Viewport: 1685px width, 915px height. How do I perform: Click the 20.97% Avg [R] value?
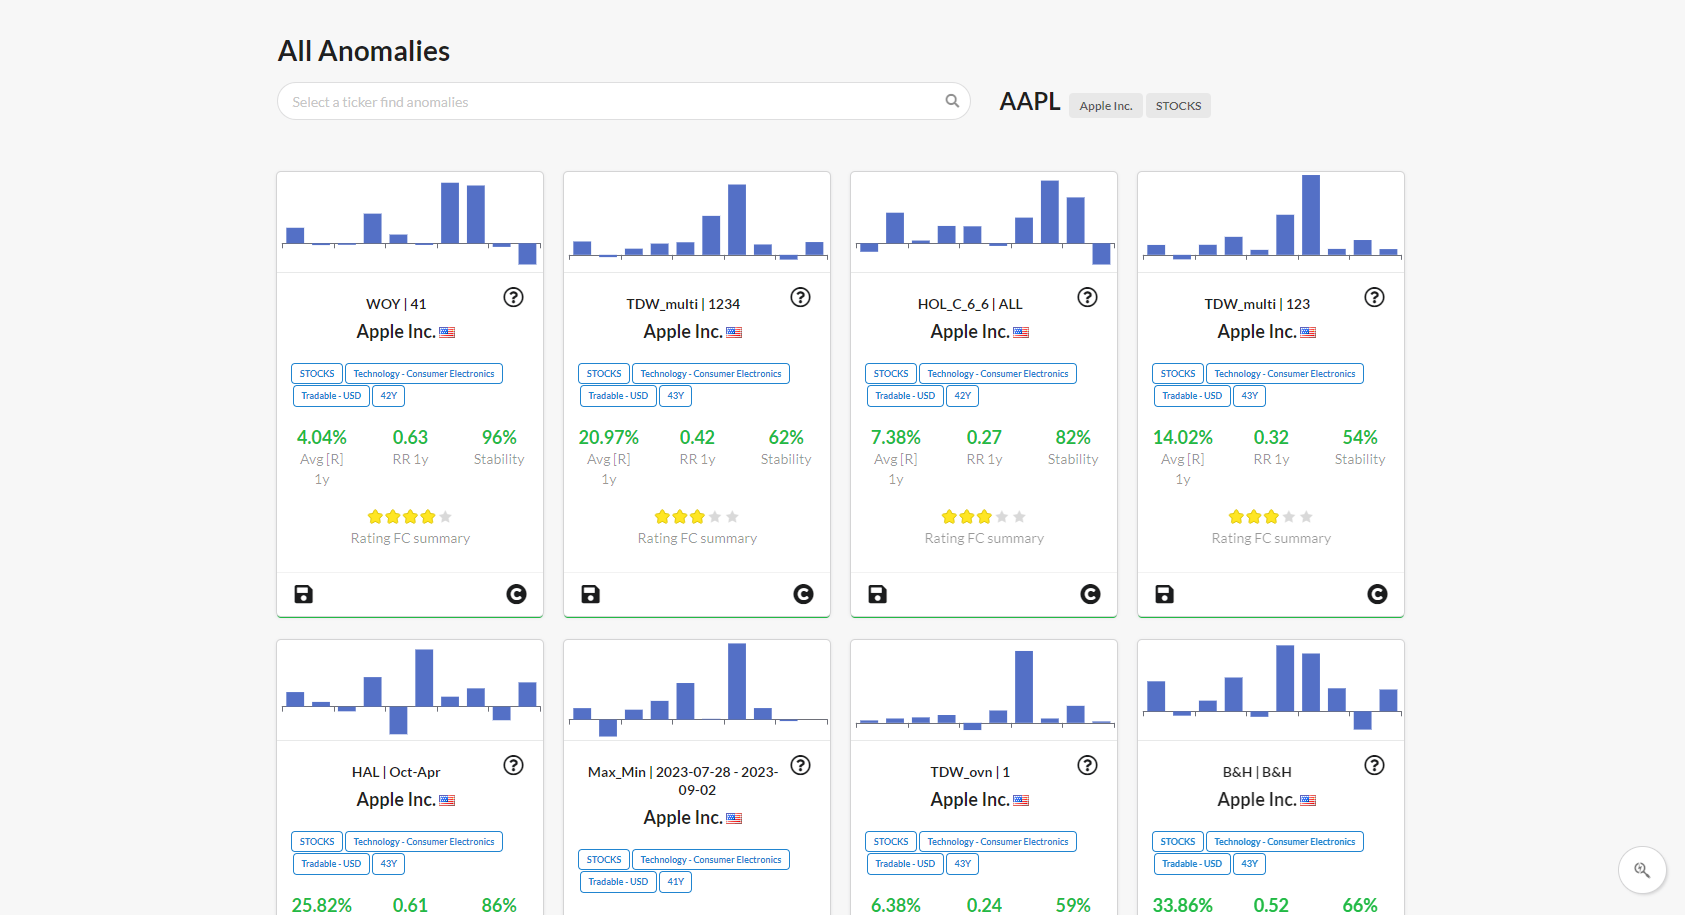[609, 437]
